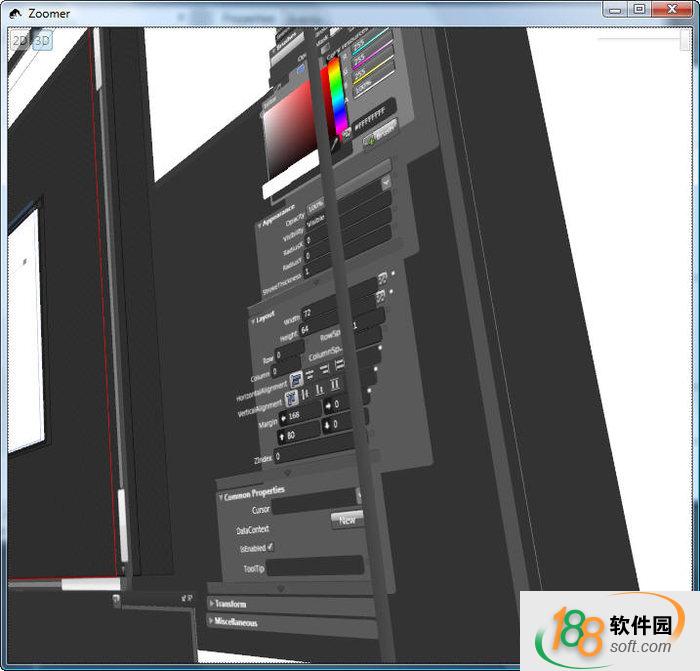Select the left HorizontalAlignment icon
Screen dimensions: 700x671
coord(297,380)
